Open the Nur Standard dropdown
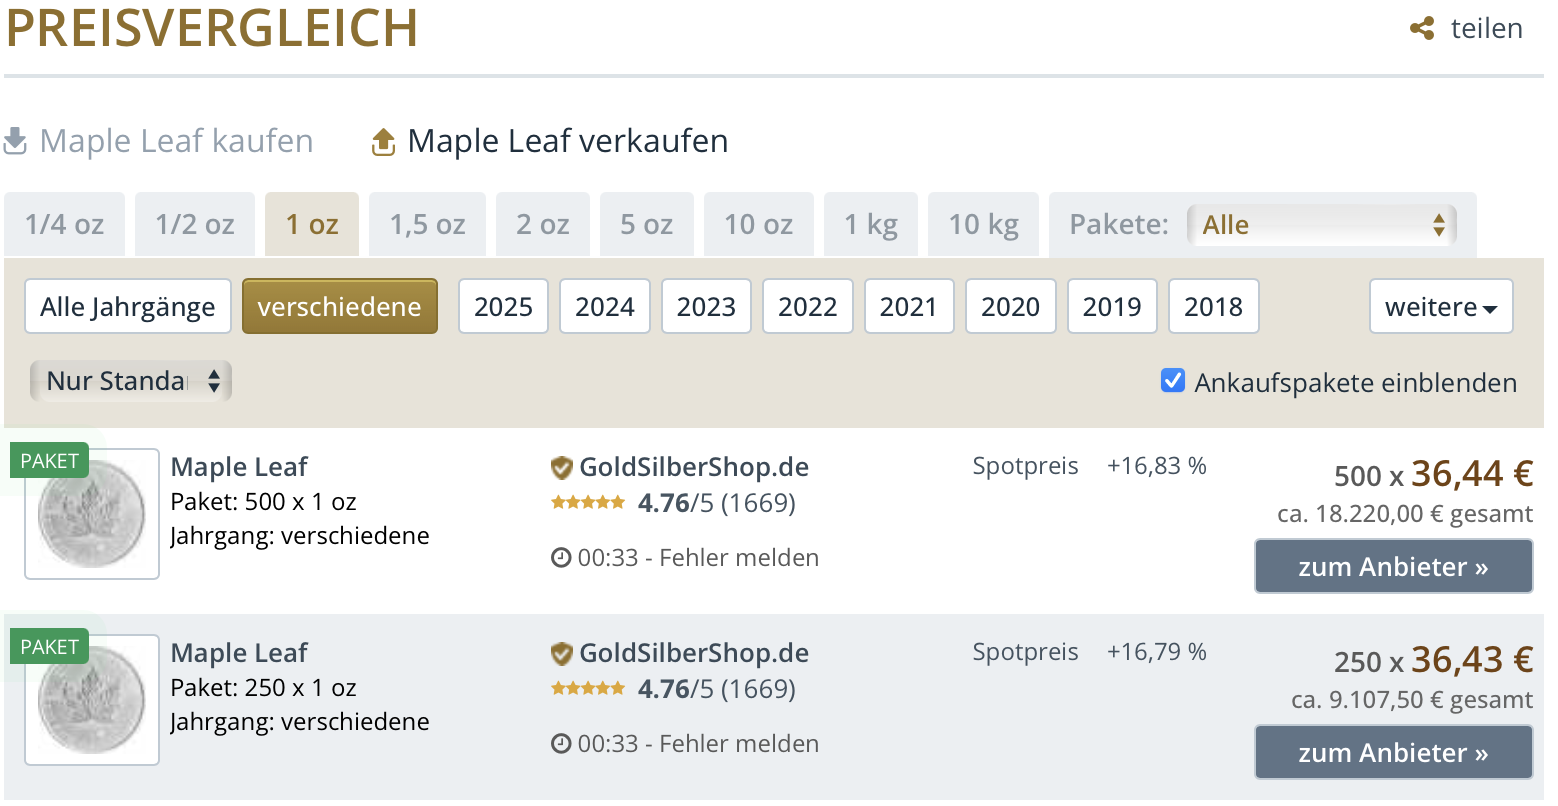 pos(130,381)
